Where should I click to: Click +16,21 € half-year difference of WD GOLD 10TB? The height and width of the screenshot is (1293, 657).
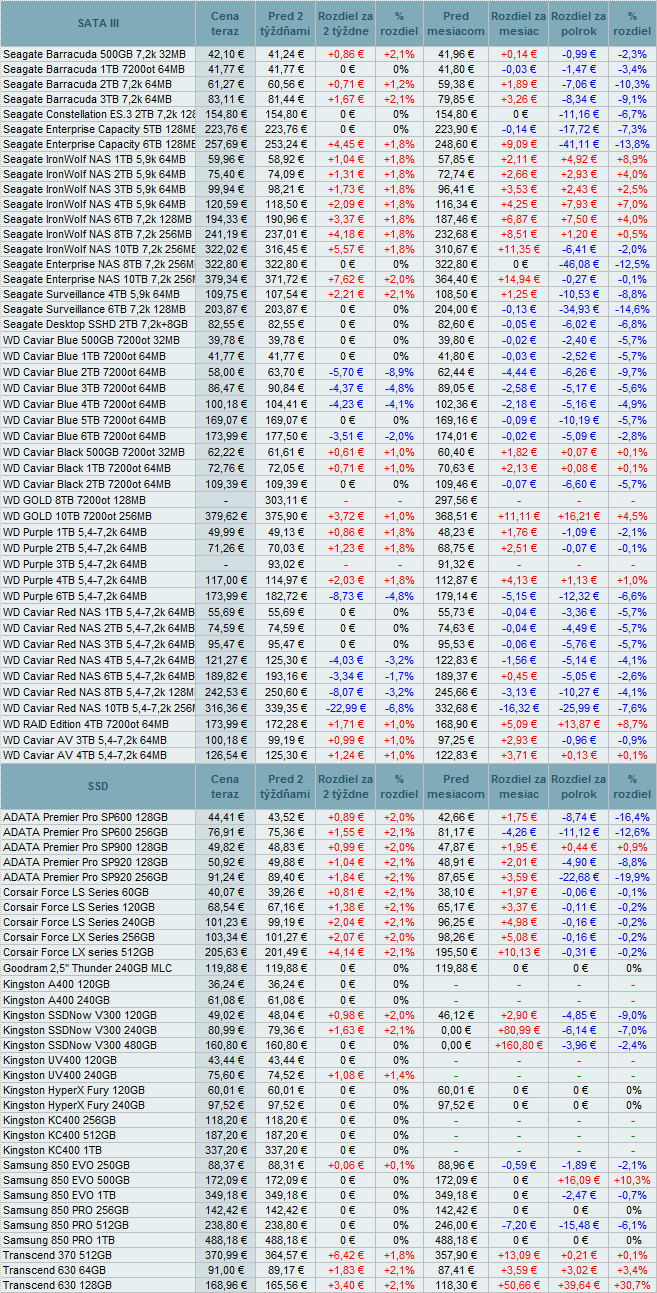click(579, 516)
